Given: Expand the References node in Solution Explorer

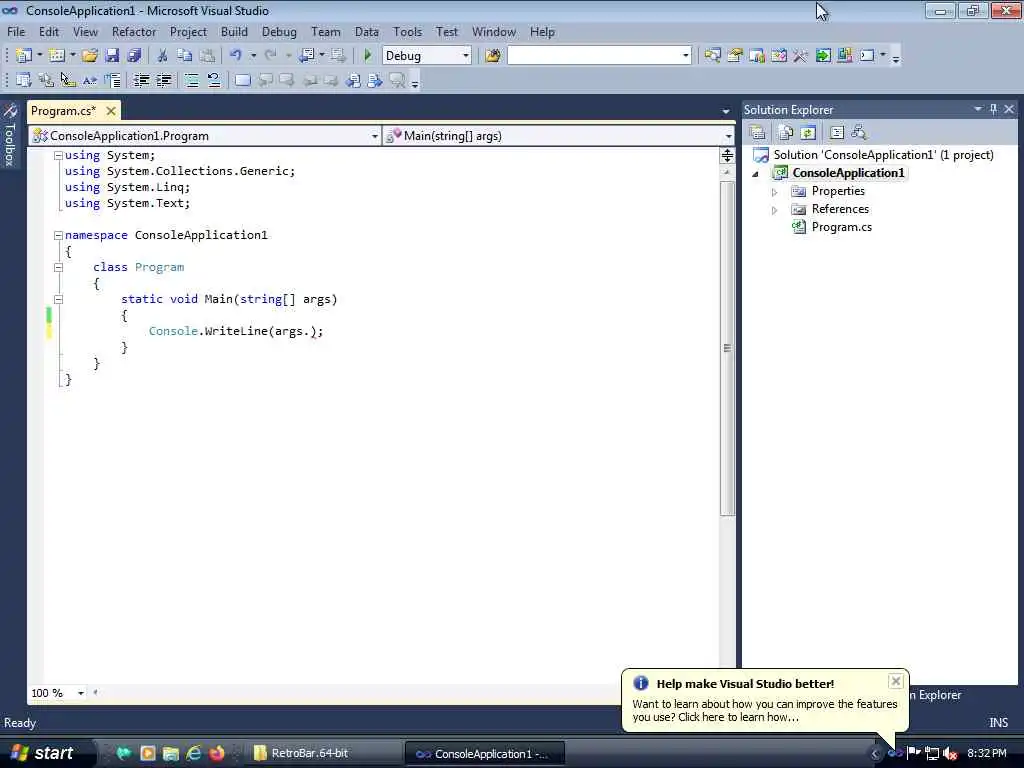Looking at the screenshot, I should tap(775, 210).
